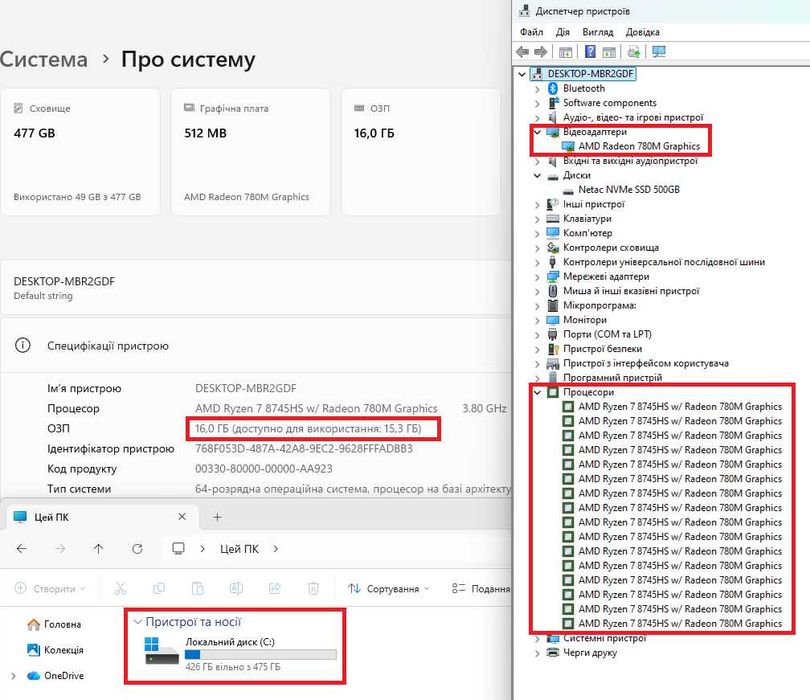Collapse the Процесори node
Image resolution: width=810 pixels, height=700 pixels.
tap(537, 393)
